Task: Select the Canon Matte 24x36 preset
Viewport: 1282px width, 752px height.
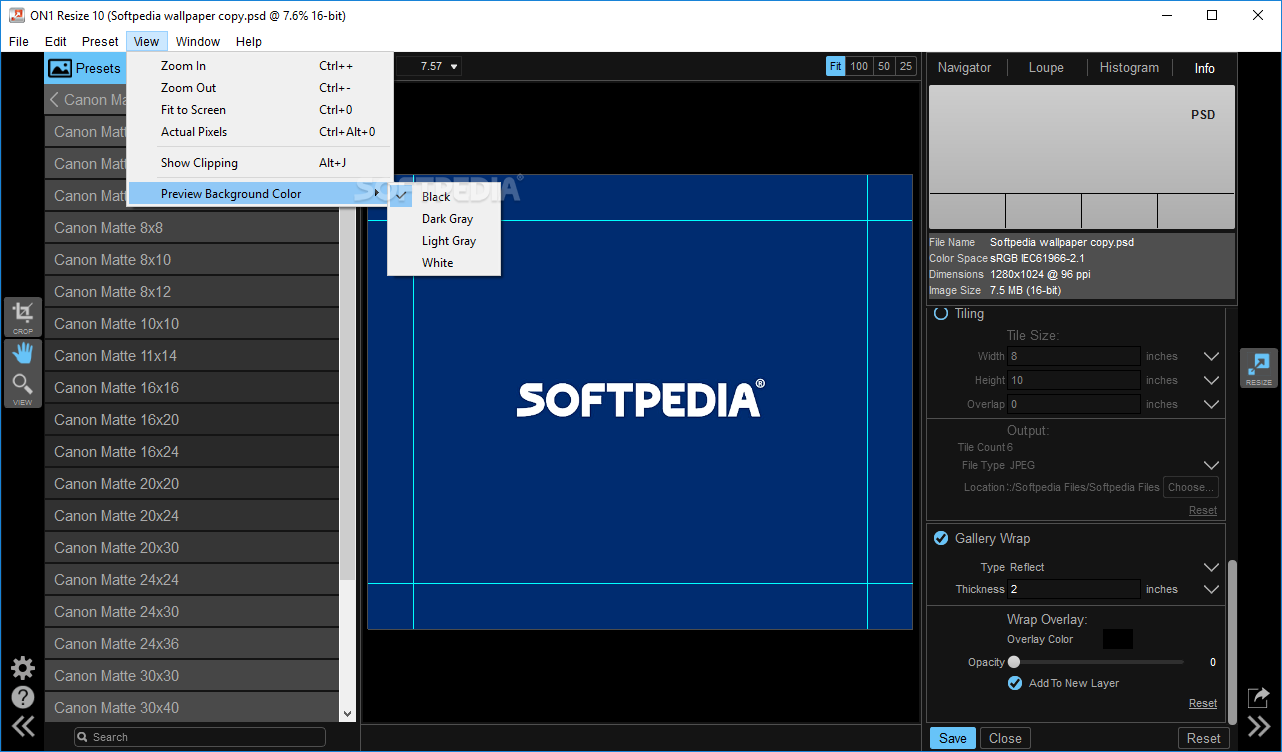Action: coord(192,644)
